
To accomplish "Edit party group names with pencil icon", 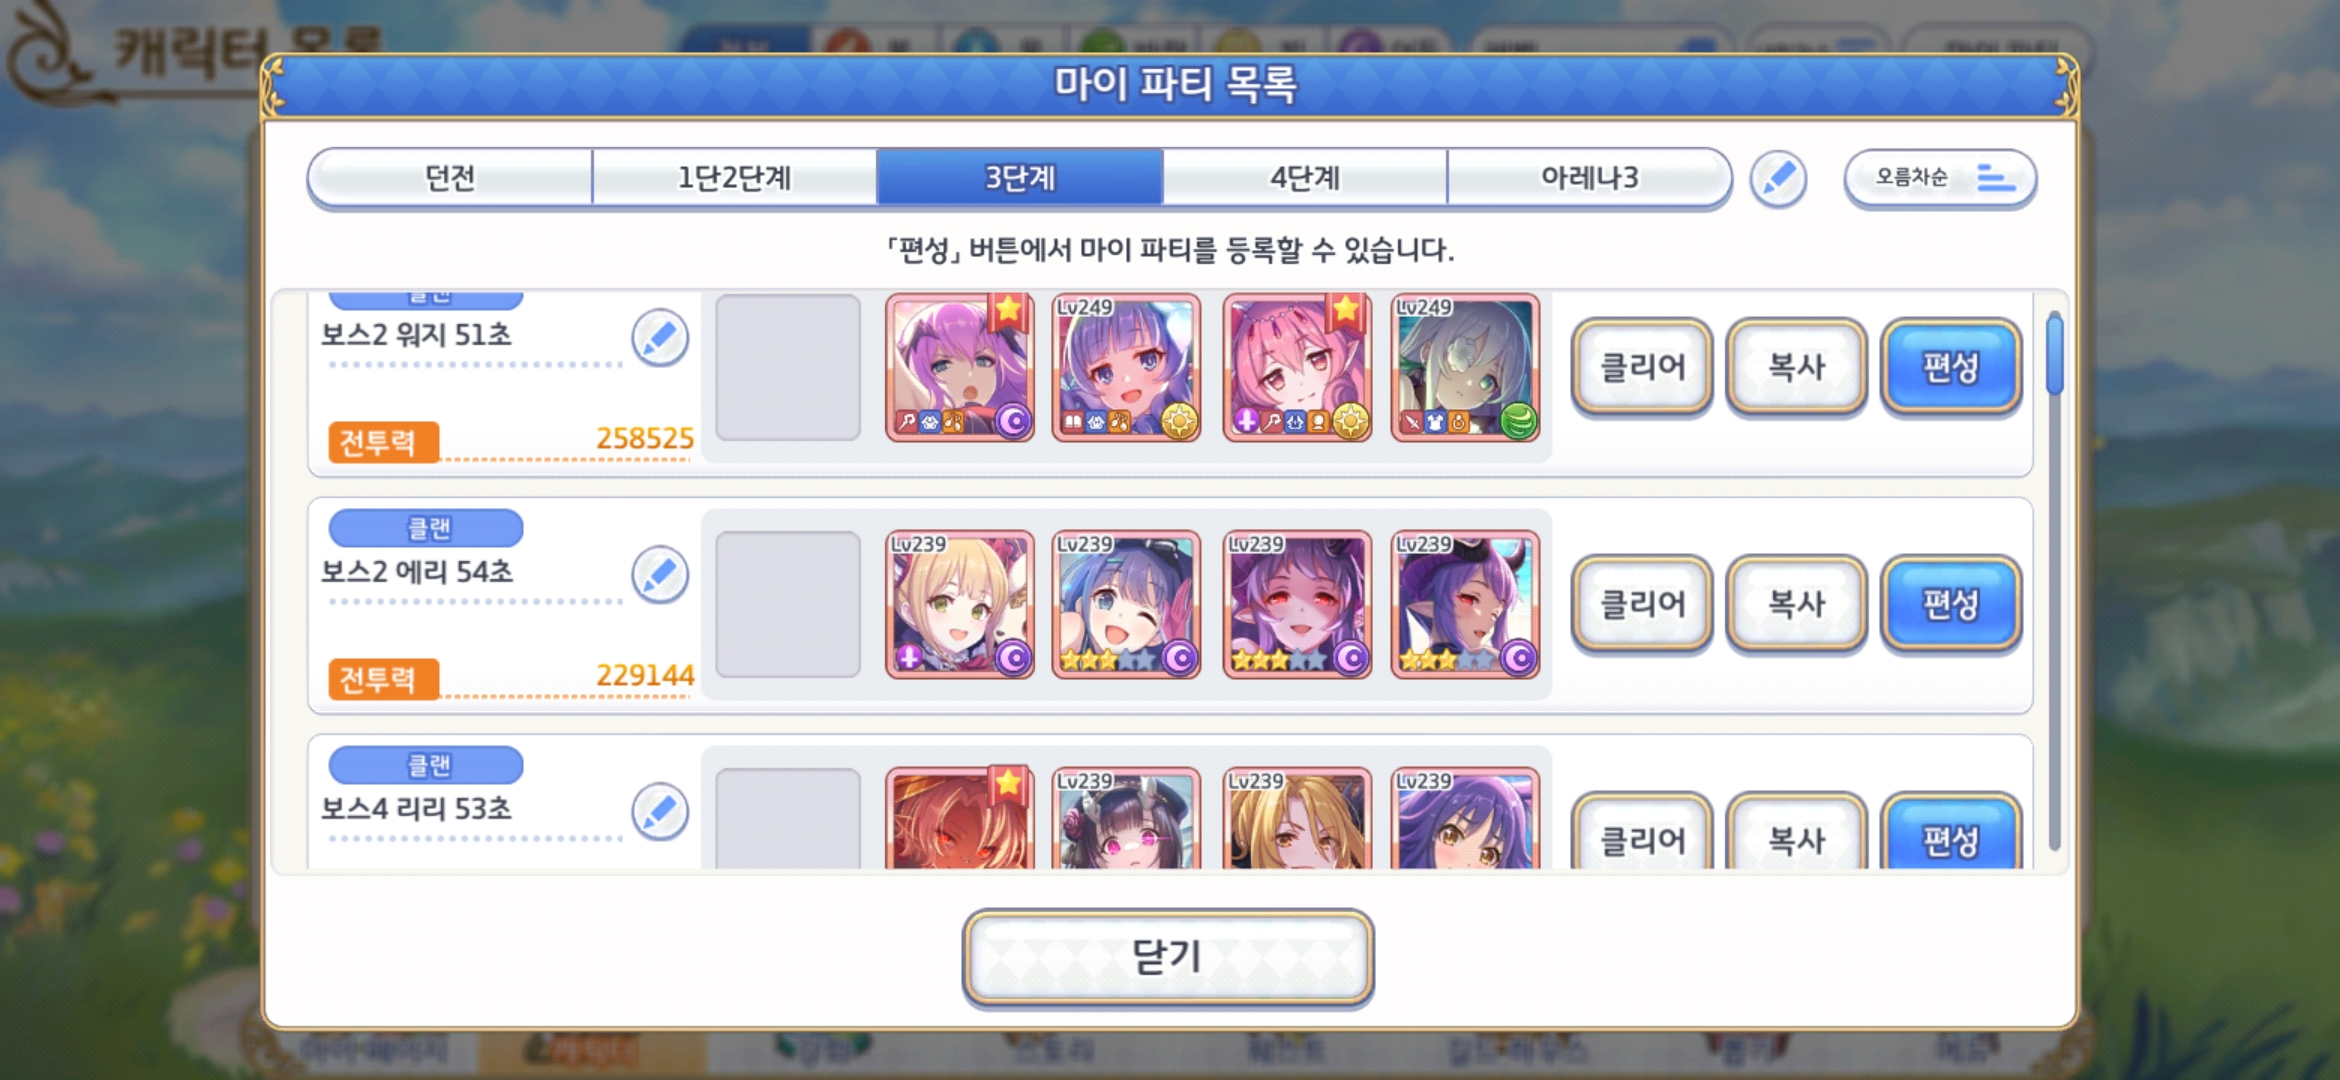I will tap(1778, 180).
